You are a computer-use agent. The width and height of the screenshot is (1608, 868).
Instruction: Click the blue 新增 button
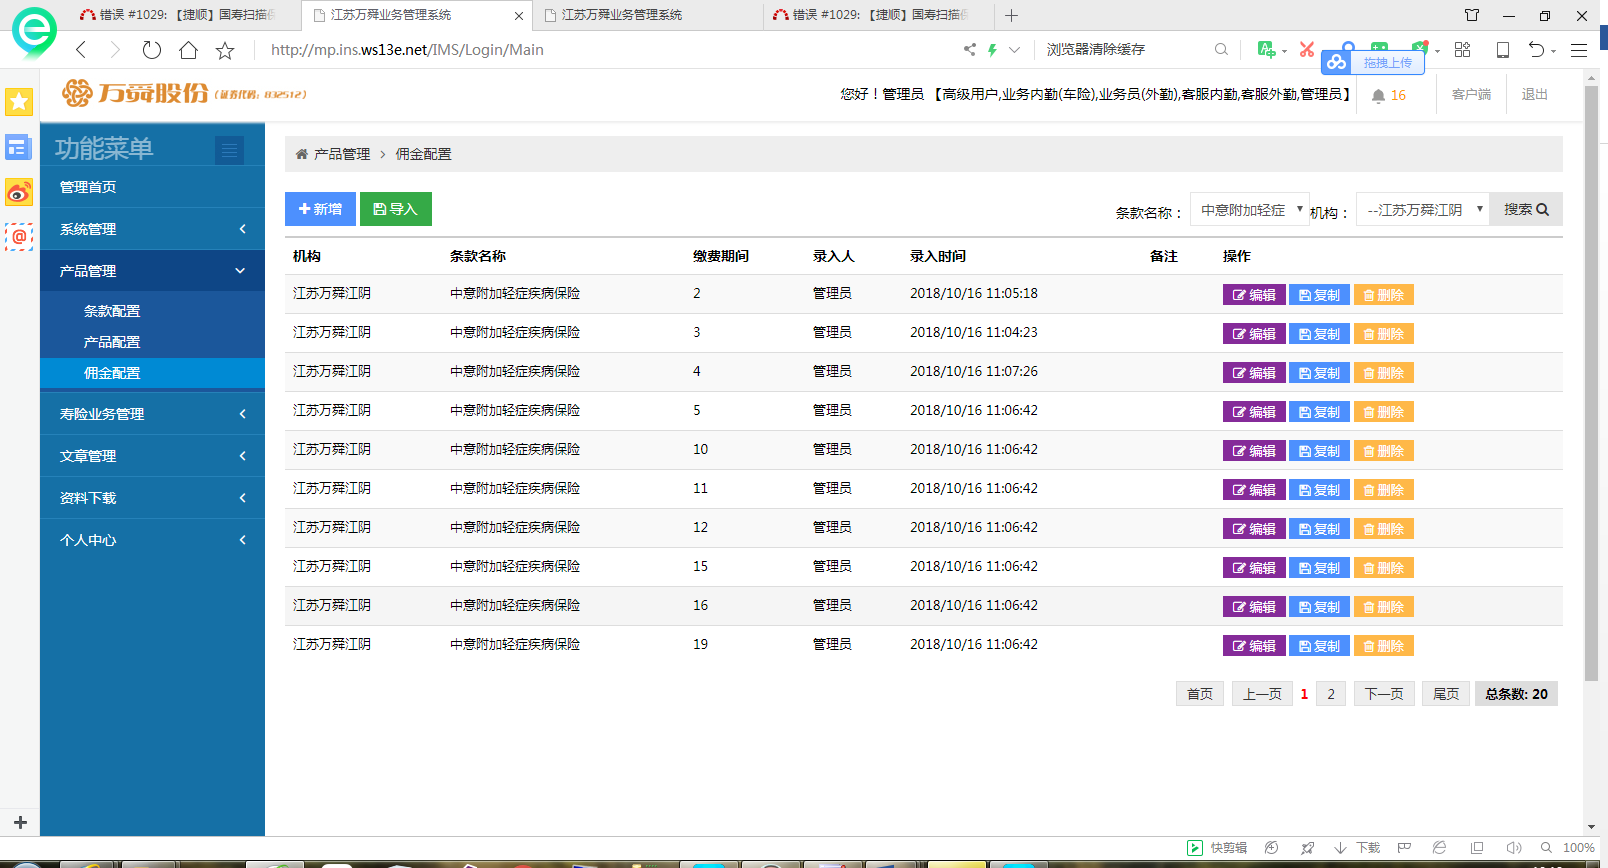point(320,209)
